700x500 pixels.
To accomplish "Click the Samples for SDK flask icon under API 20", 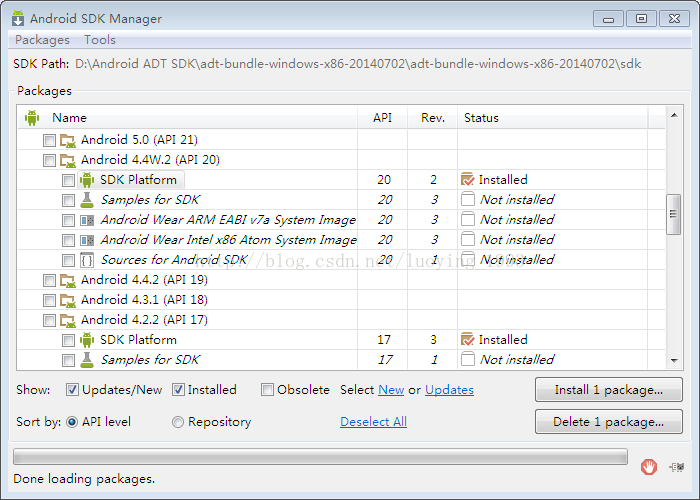I will (x=87, y=200).
